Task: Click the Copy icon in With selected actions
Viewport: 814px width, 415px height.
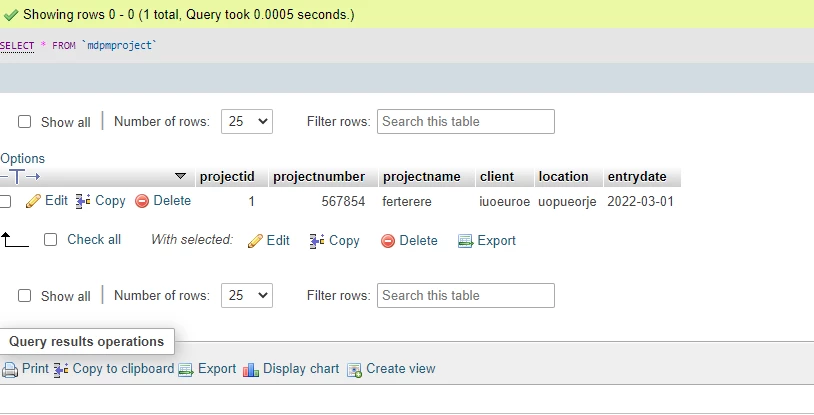Action: click(317, 241)
